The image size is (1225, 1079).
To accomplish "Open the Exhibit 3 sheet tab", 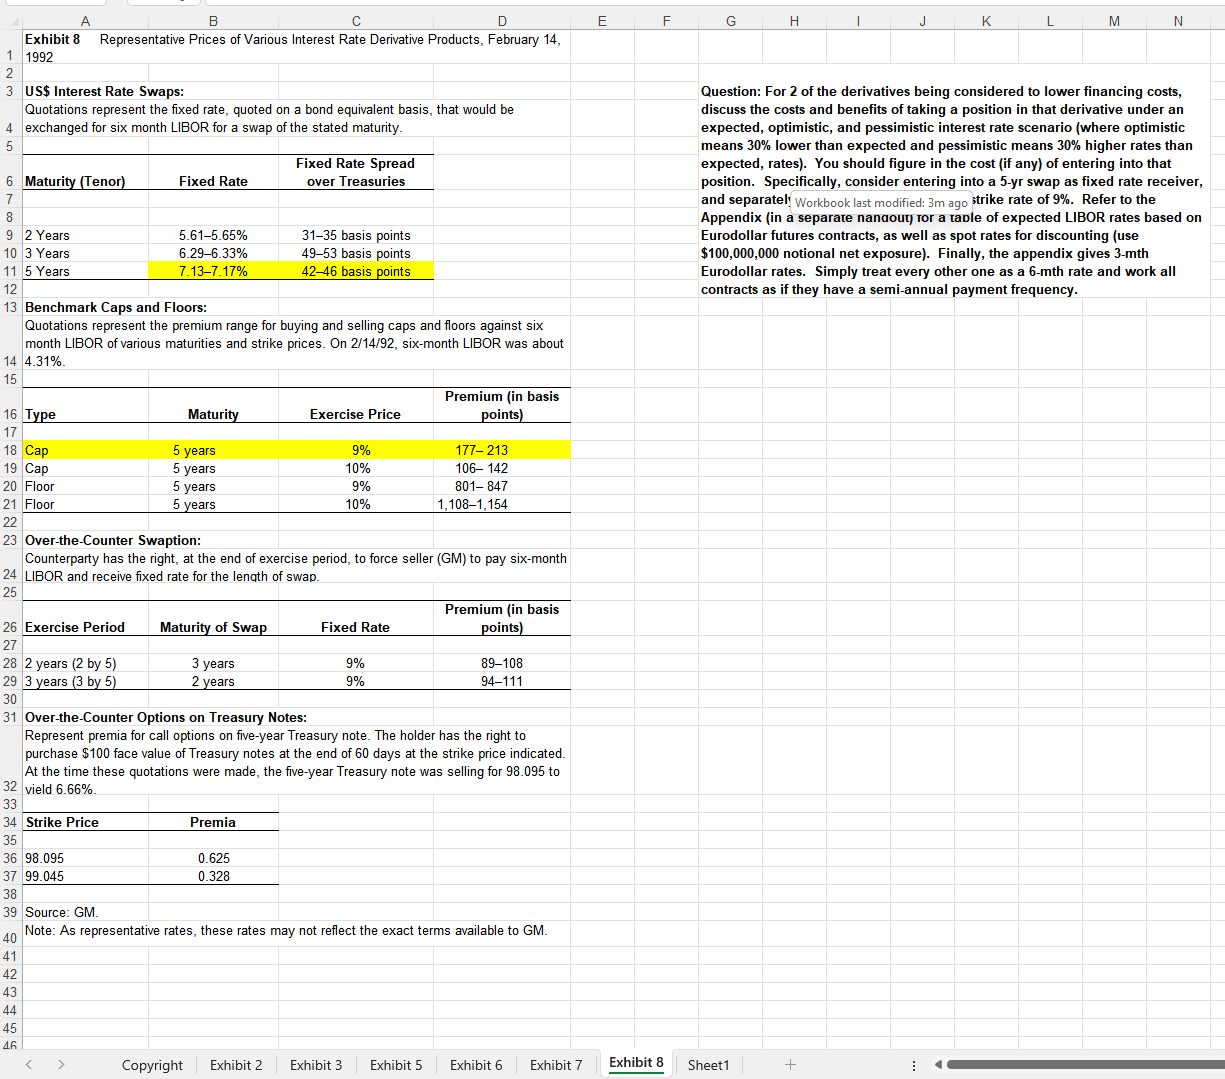I will [x=316, y=1065].
